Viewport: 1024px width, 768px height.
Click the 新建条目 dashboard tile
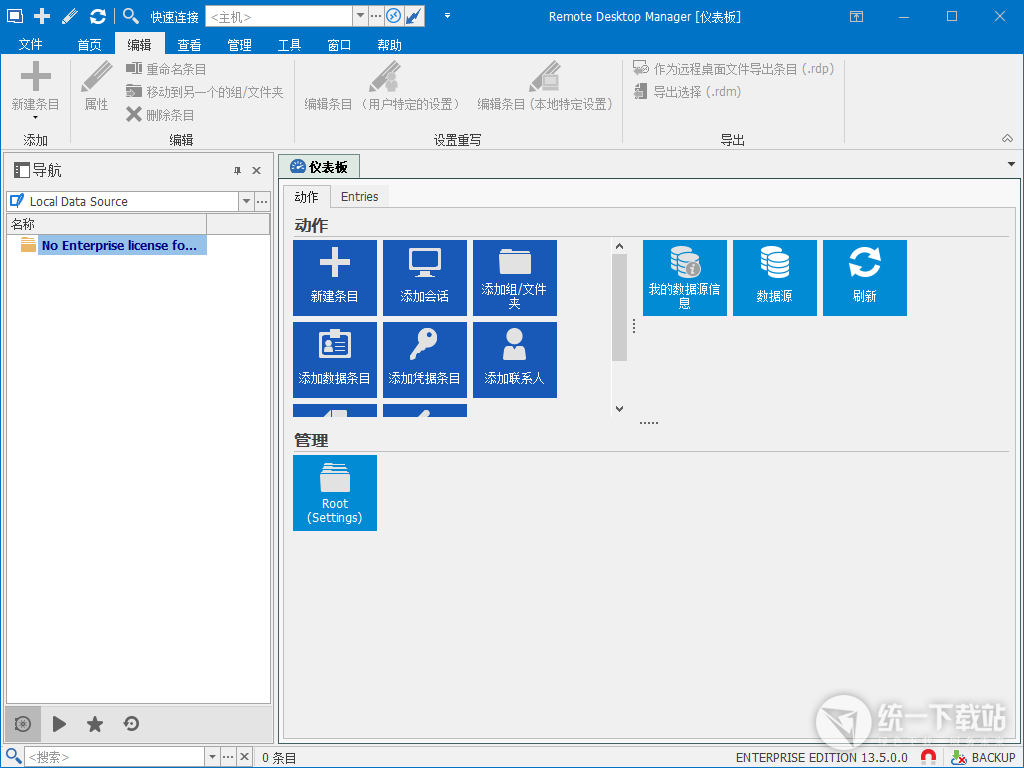(x=335, y=278)
